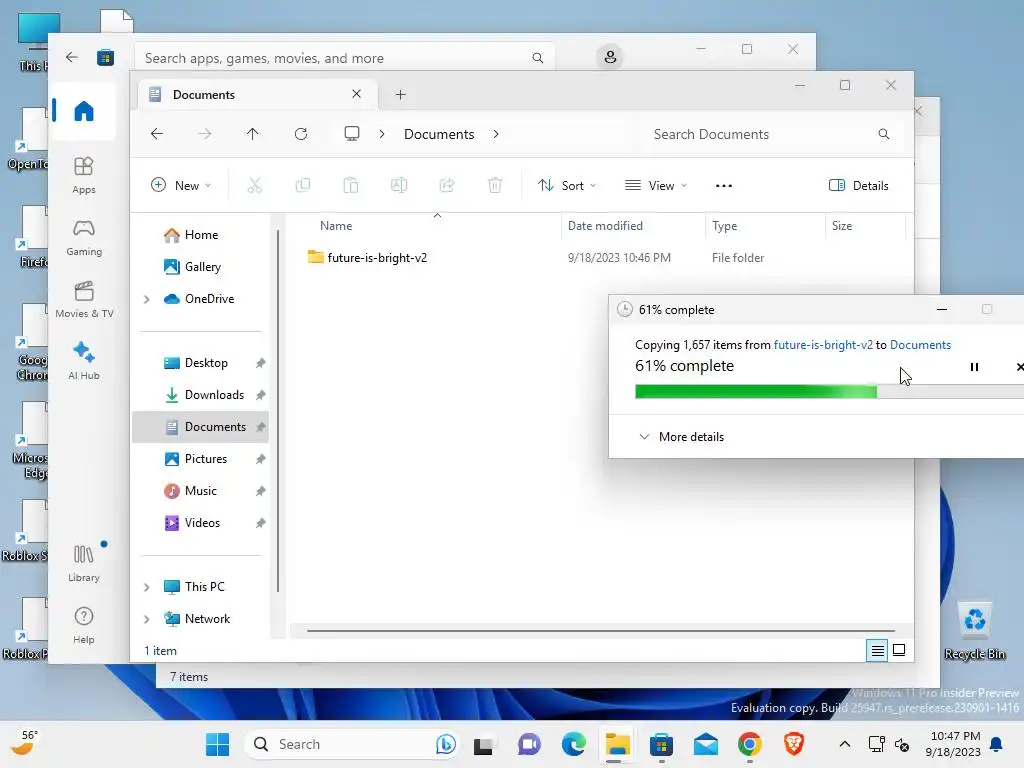The image size is (1024, 768).
Task: Open Recycle Bin desktop icon
Action: tap(975, 631)
